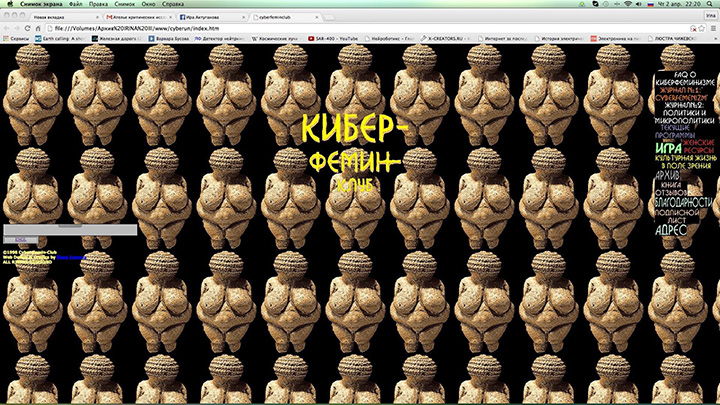Click the gray text field on page

(x=70, y=230)
